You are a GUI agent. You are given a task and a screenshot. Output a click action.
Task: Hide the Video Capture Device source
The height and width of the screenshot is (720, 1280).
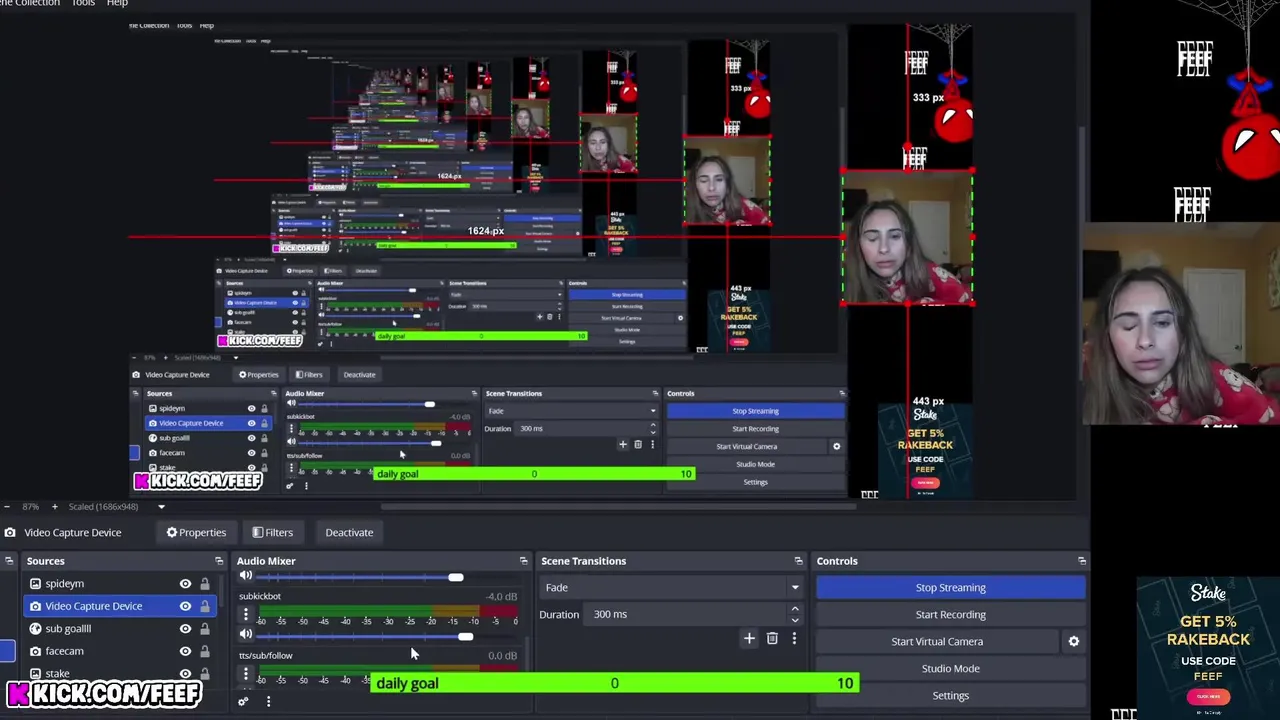[185, 606]
